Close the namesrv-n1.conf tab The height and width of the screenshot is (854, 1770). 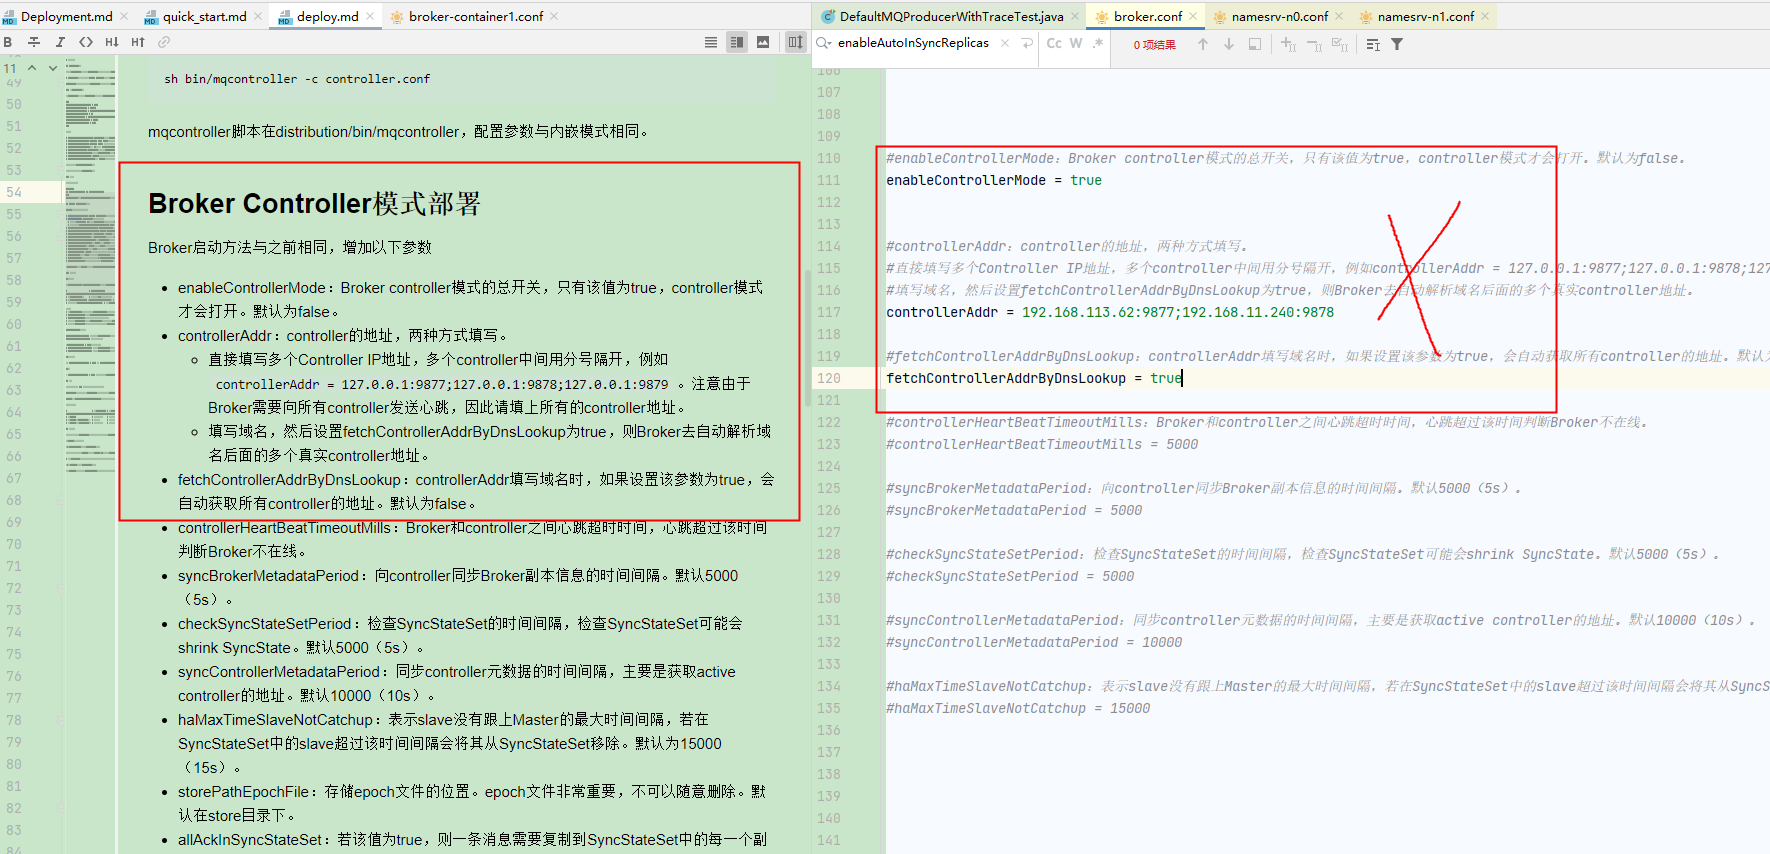pyautogui.click(x=1485, y=16)
